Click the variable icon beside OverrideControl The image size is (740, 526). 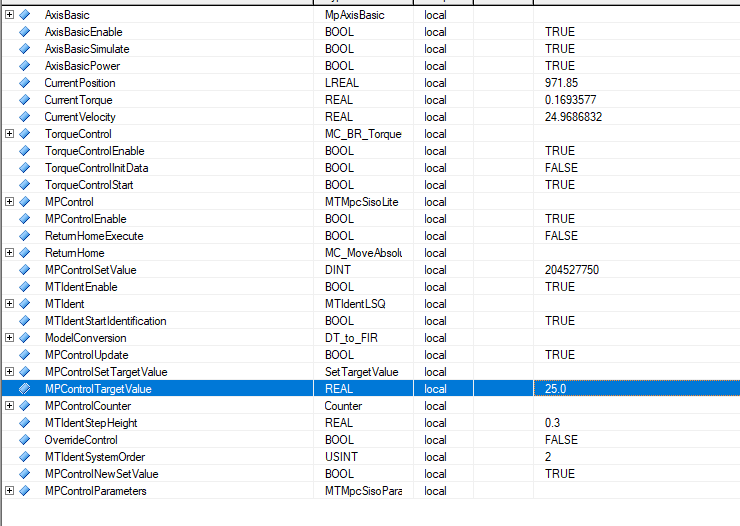click(25, 439)
